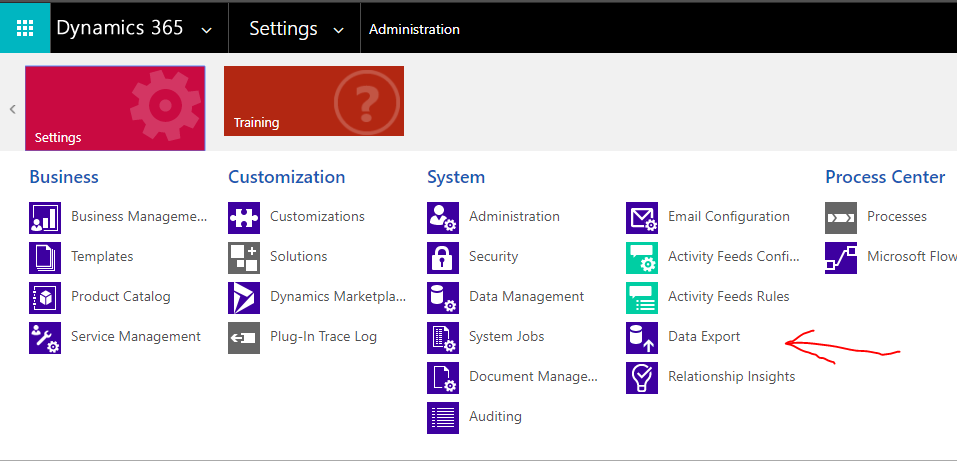Open the Processes link
Screen dimensions: 957x461
coord(897,216)
